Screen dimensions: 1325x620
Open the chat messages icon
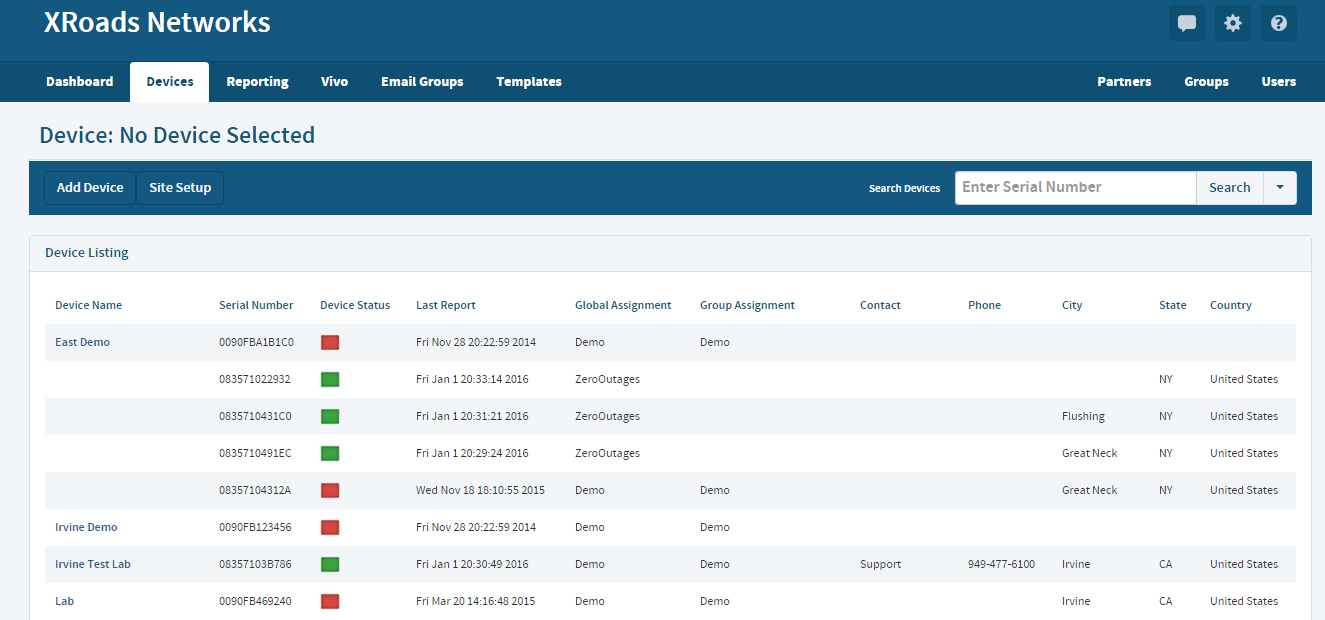click(x=1187, y=23)
